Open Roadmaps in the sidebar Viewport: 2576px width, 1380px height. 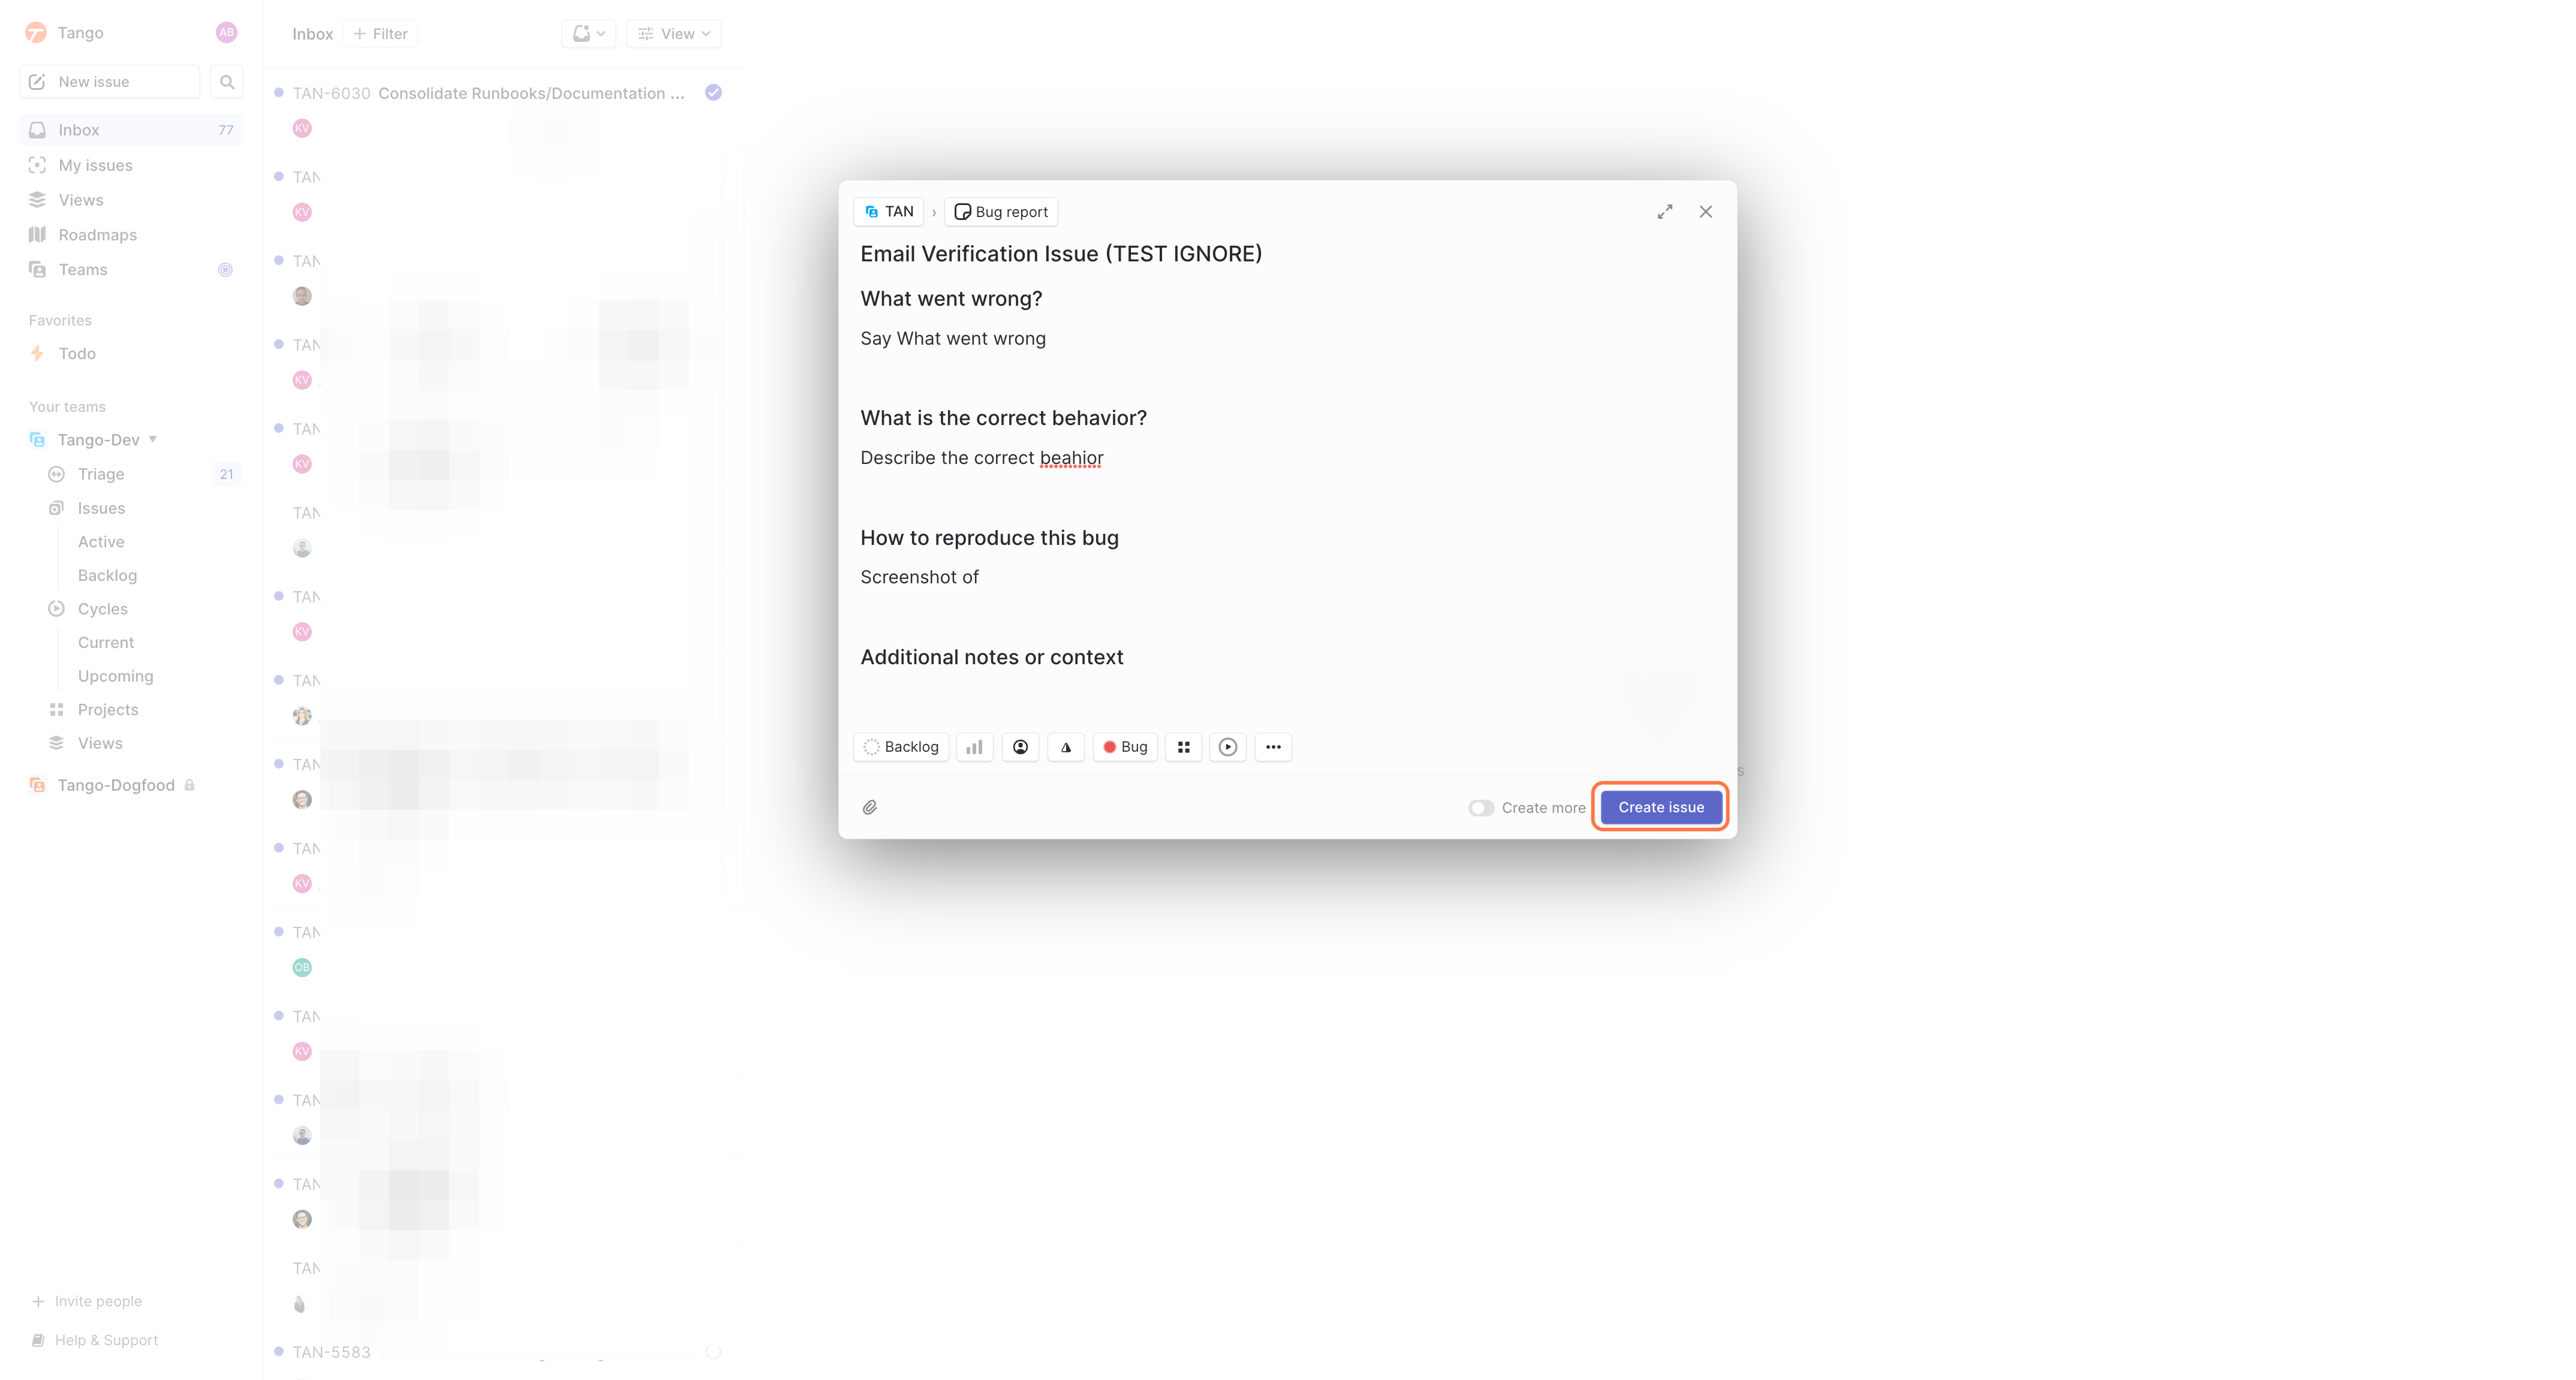(131, 235)
